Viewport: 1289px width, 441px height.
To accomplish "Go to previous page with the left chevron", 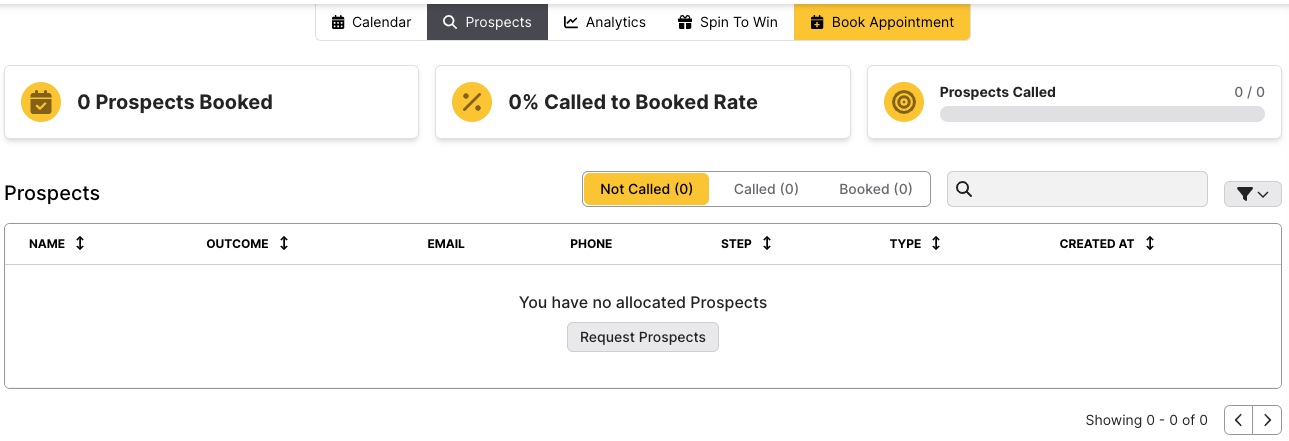I will point(1239,420).
